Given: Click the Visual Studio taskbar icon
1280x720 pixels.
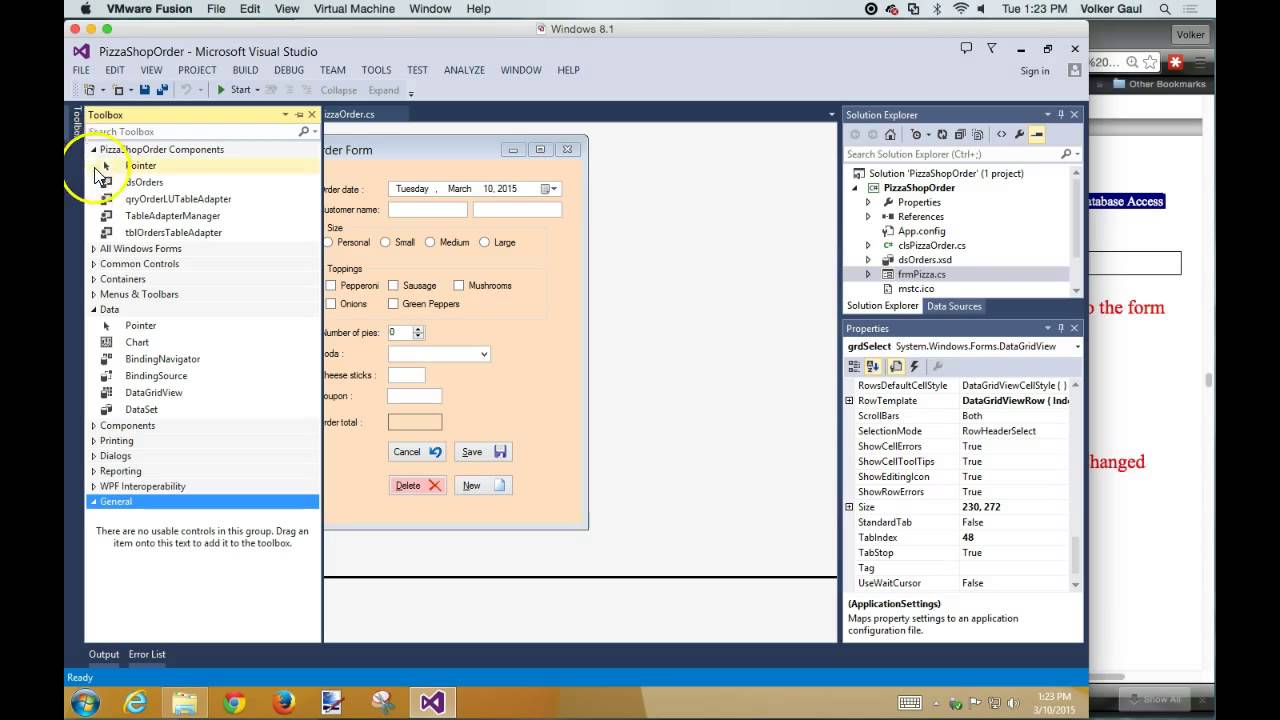Looking at the screenshot, I should pos(432,703).
